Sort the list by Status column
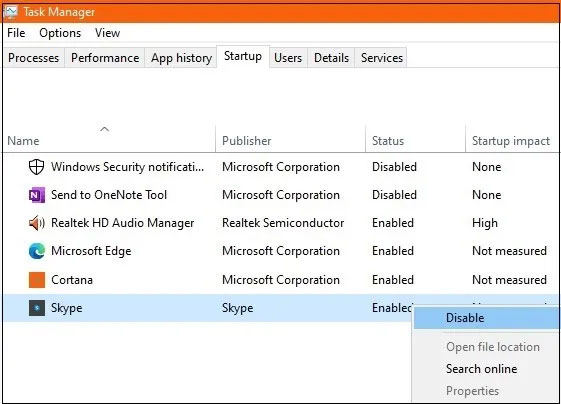The height and width of the screenshot is (404, 561). (x=388, y=141)
